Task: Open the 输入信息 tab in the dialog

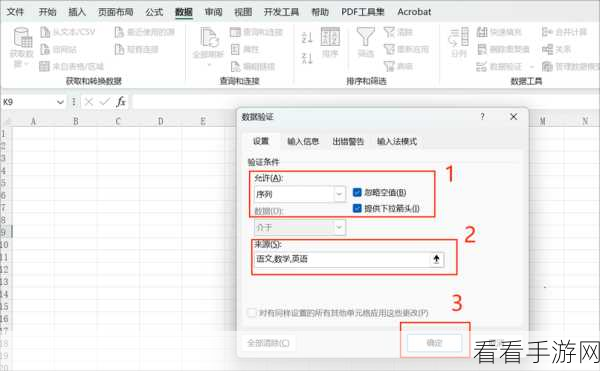Action: (x=303, y=142)
